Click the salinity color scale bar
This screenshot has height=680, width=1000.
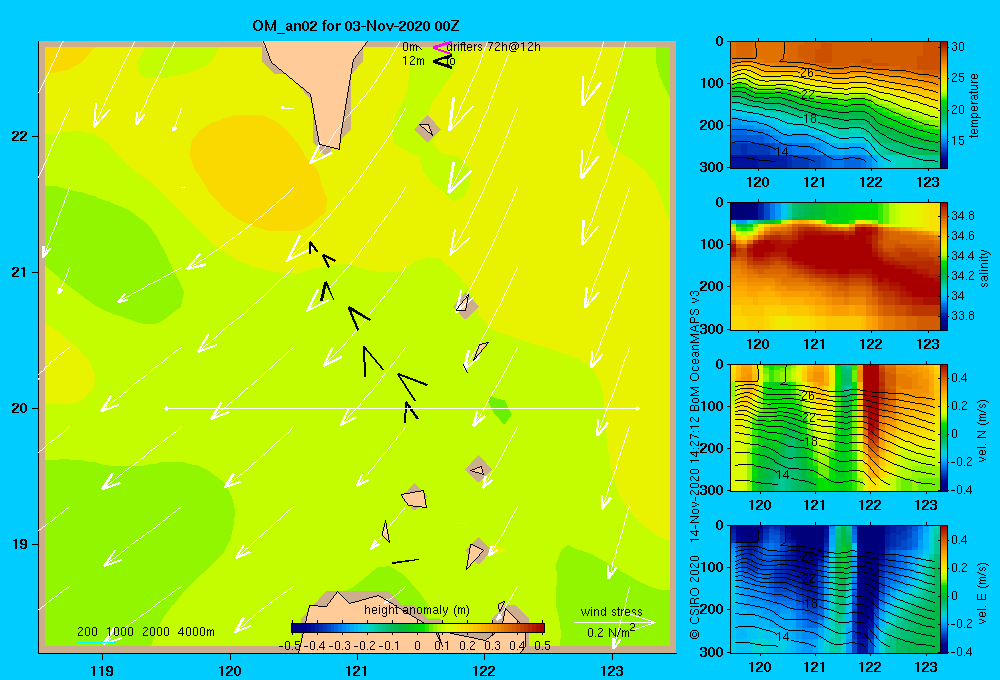pos(944,266)
